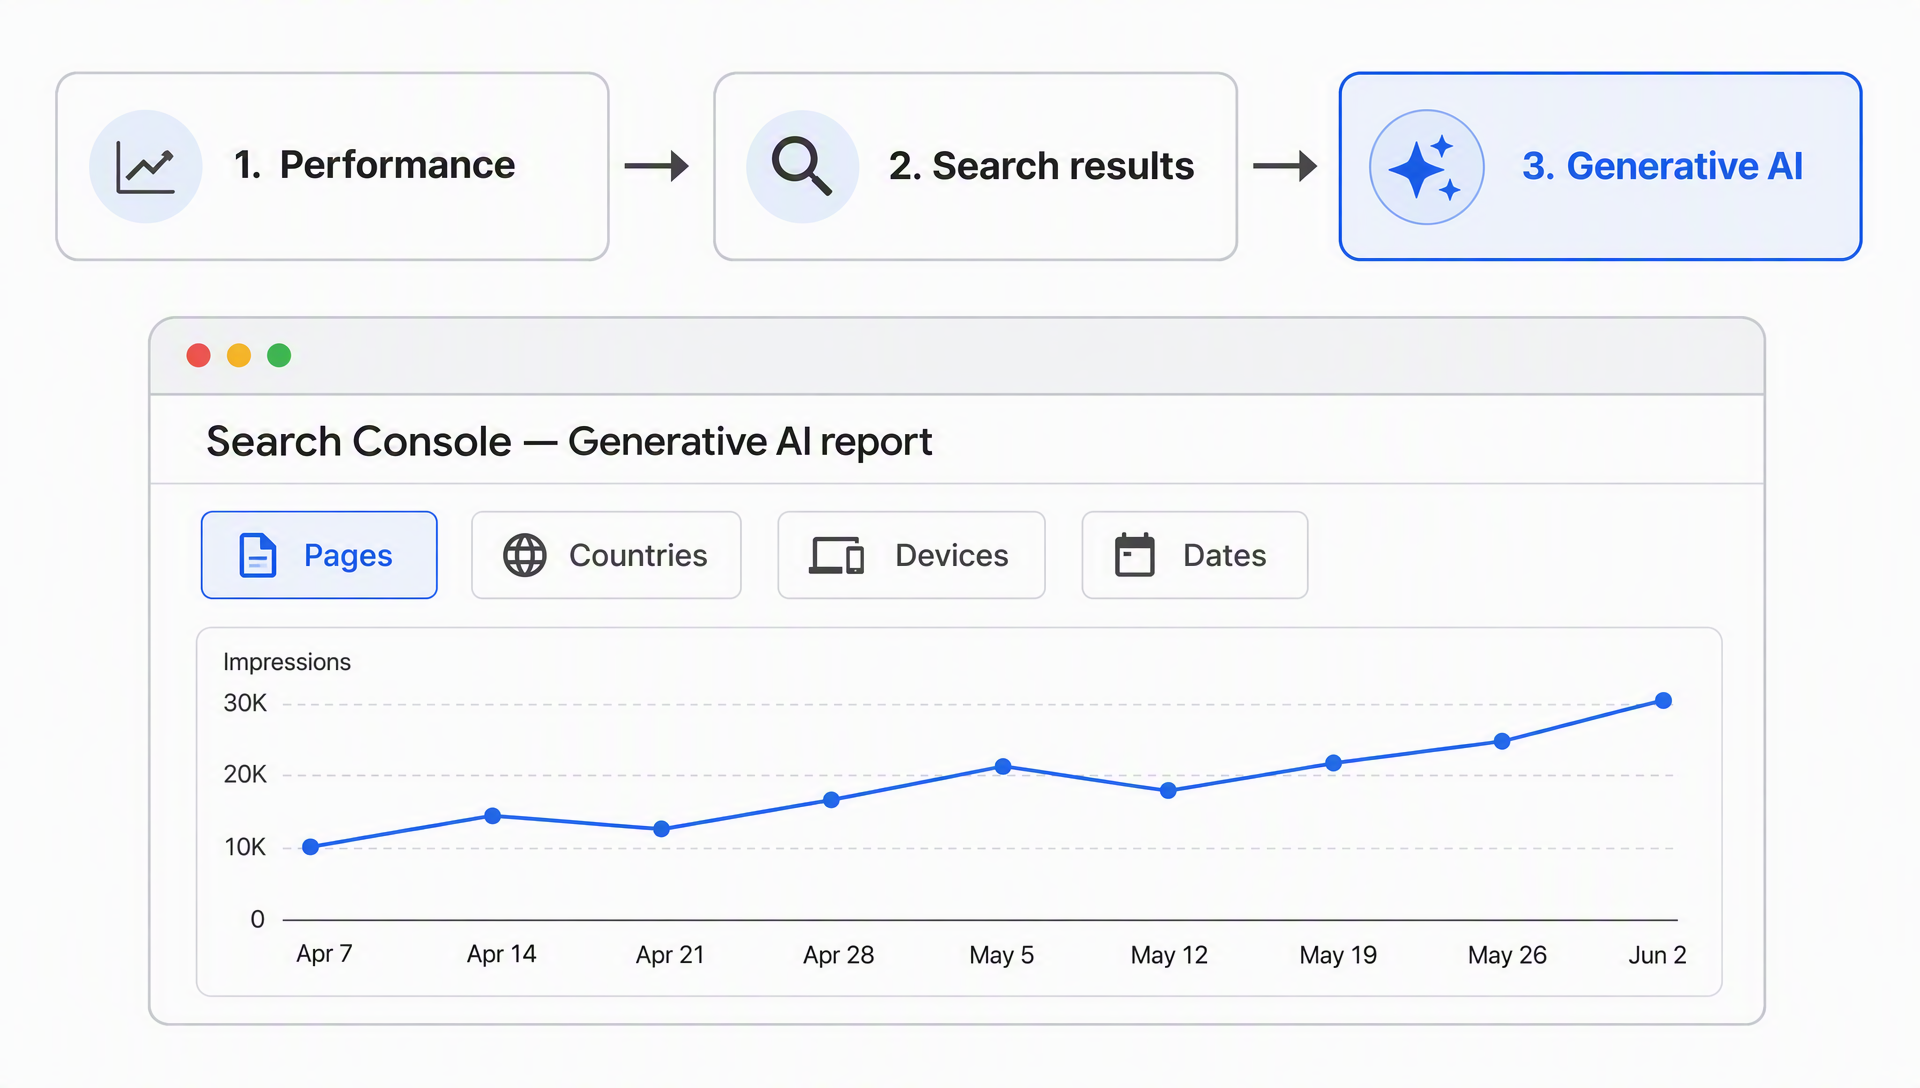Select the Jun 2 data point

click(x=1664, y=701)
